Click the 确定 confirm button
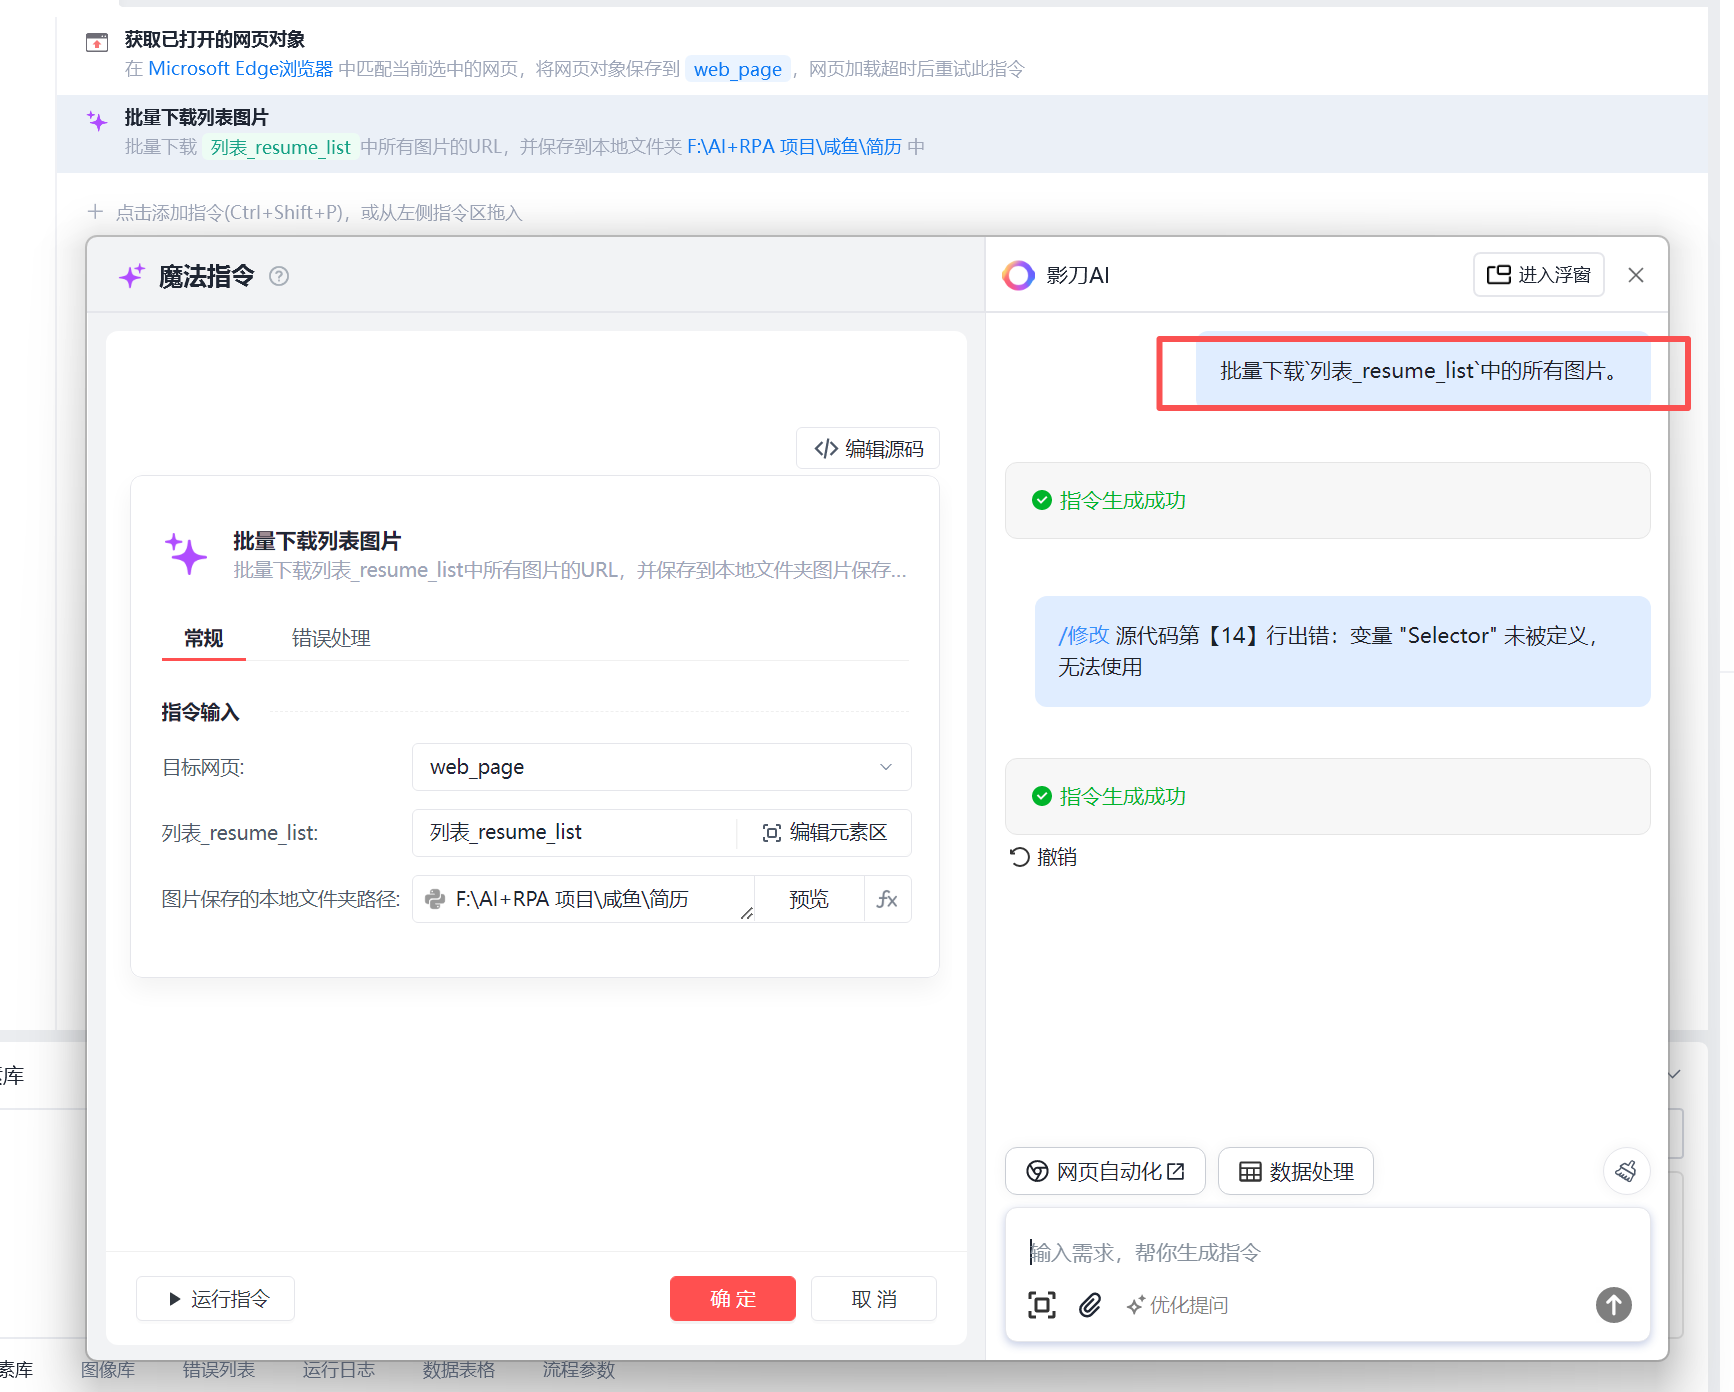The width and height of the screenshot is (1734, 1392). pyautogui.click(x=732, y=1299)
